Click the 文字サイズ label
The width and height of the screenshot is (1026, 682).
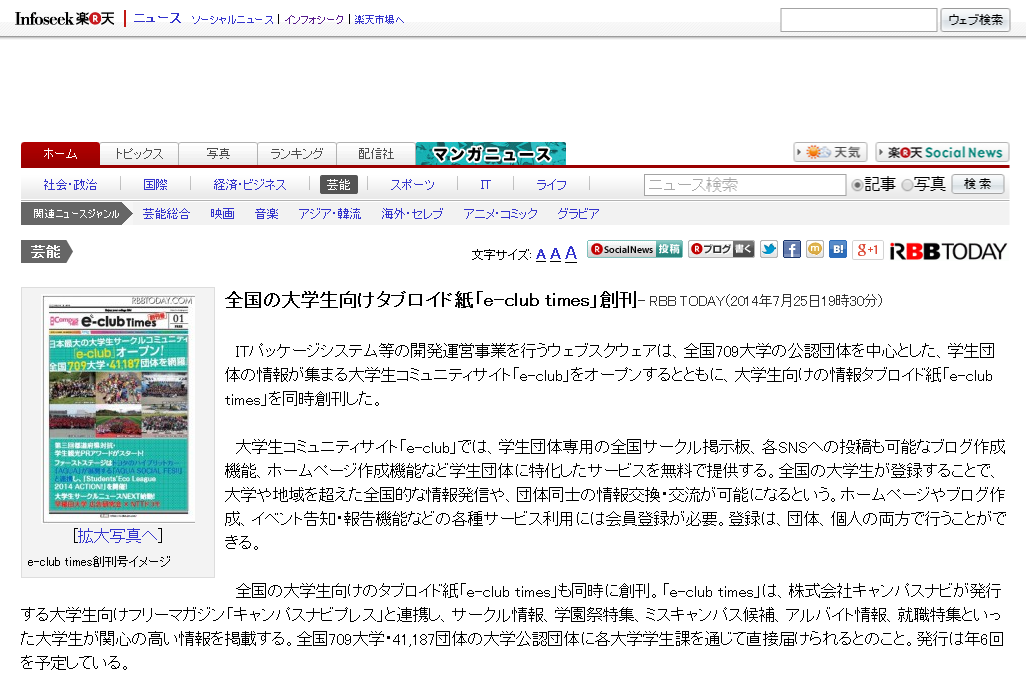pyautogui.click(x=501, y=255)
